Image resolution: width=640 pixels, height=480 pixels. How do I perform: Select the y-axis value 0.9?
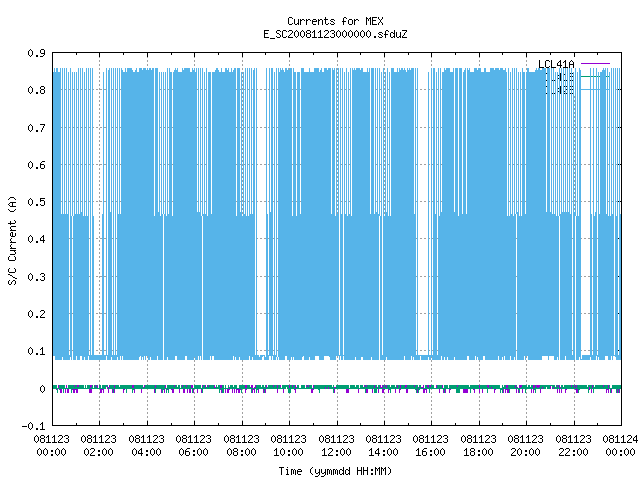(36, 53)
